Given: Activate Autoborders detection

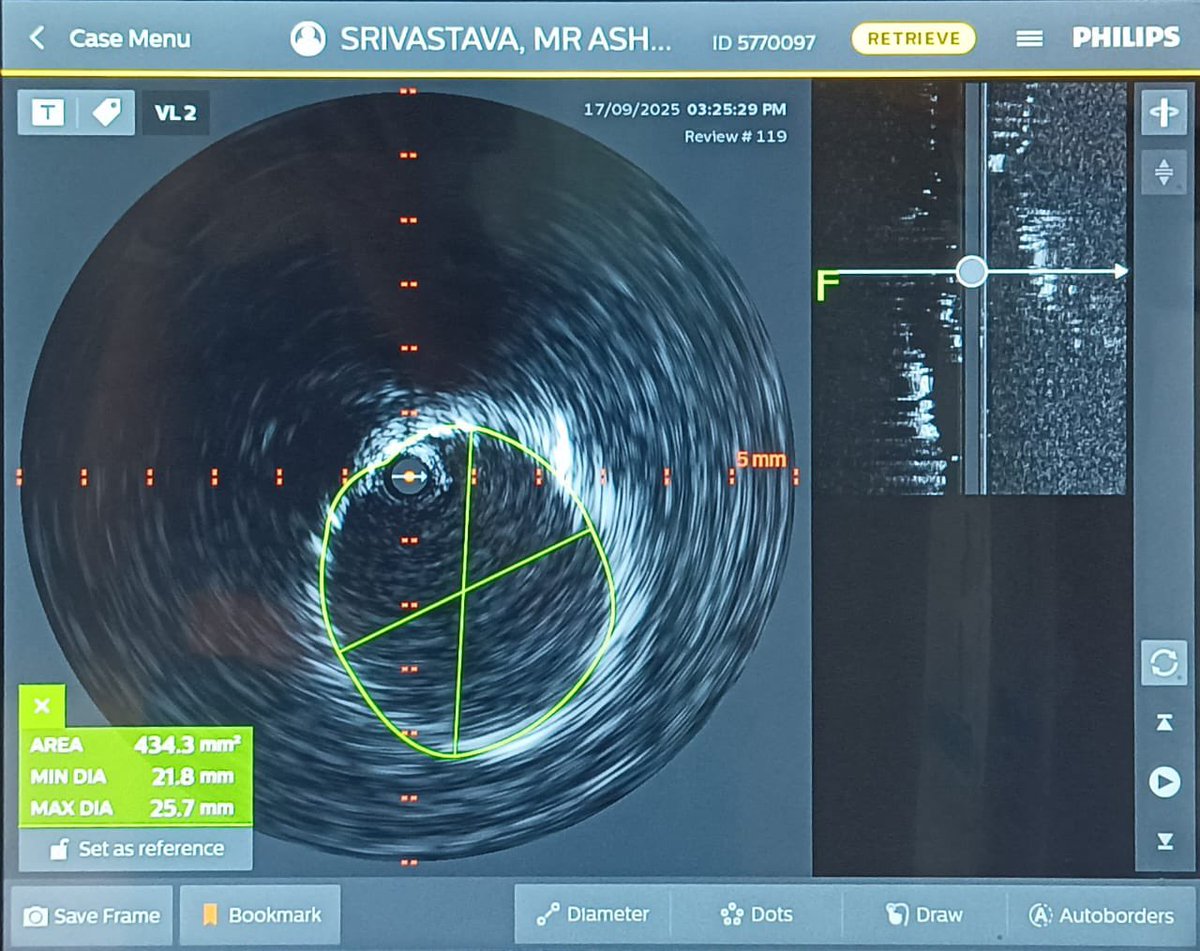Looking at the screenshot, I should pyautogui.click(x=1101, y=915).
